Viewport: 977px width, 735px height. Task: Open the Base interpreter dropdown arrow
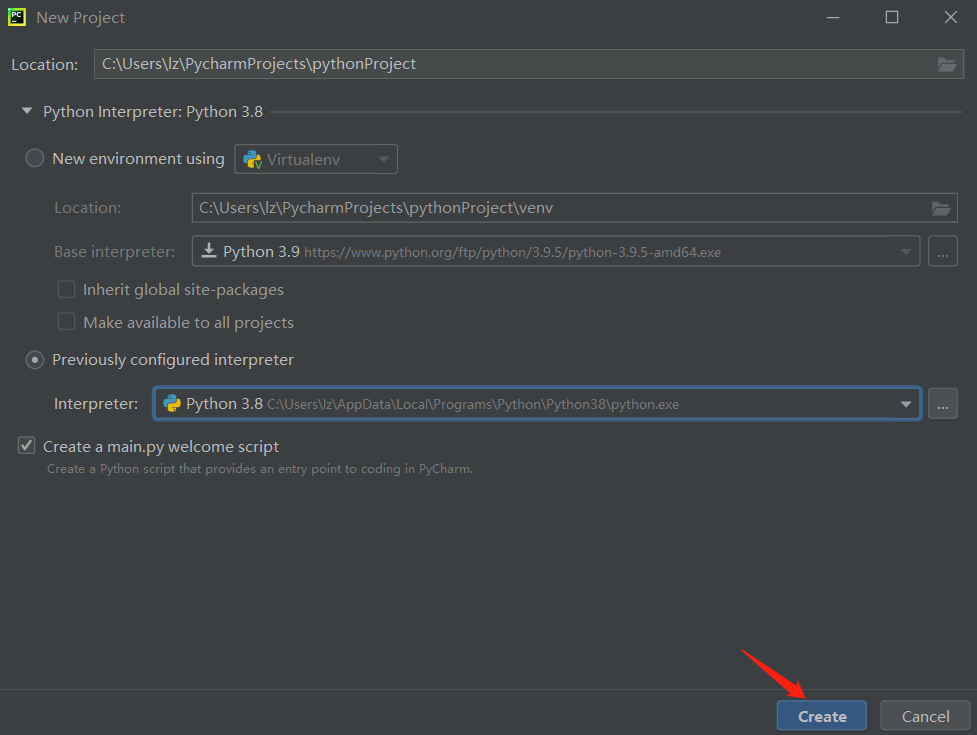point(905,252)
